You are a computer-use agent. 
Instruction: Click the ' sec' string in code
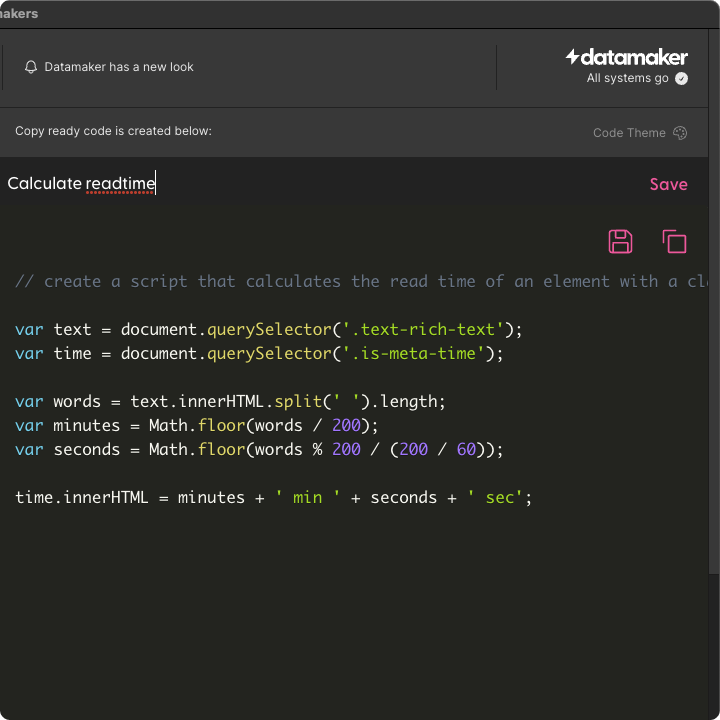(495, 497)
